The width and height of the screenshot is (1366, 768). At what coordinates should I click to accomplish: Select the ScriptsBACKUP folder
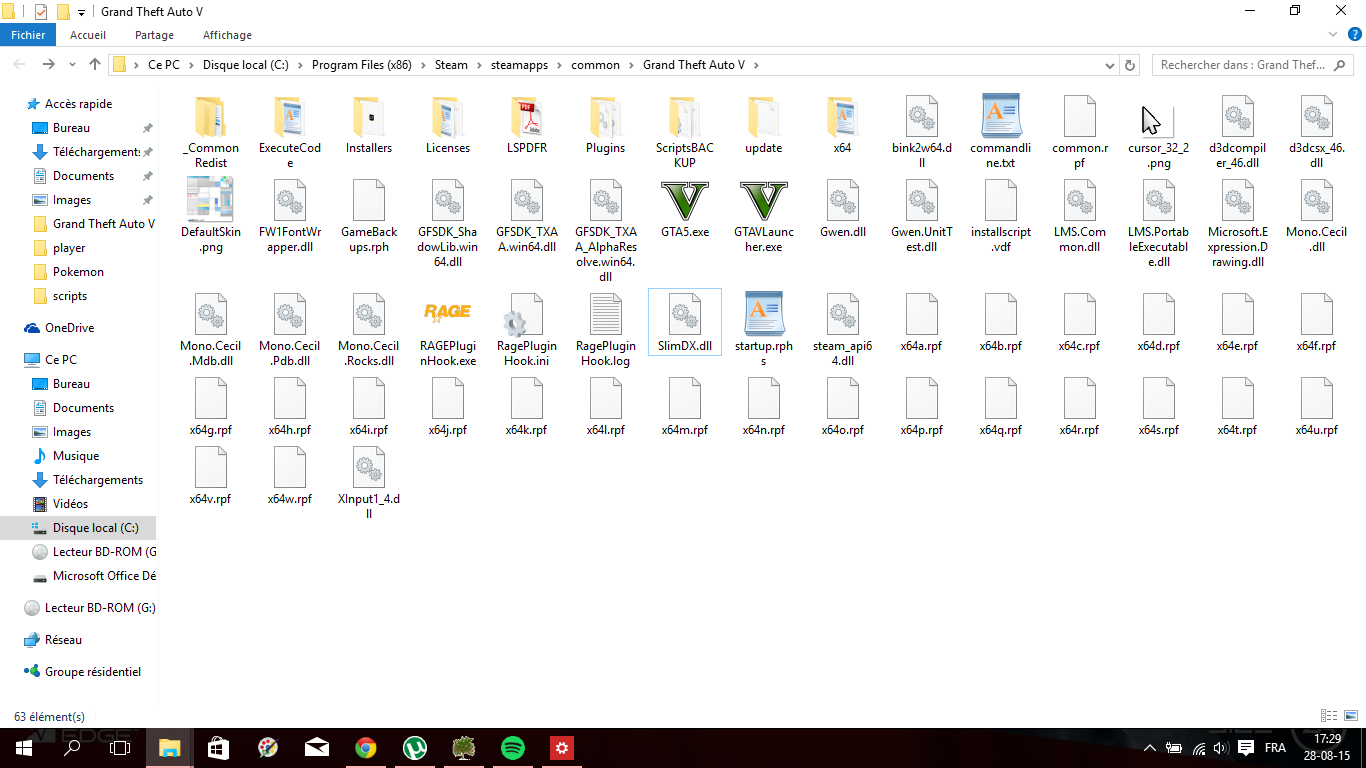click(x=685, y=117)
